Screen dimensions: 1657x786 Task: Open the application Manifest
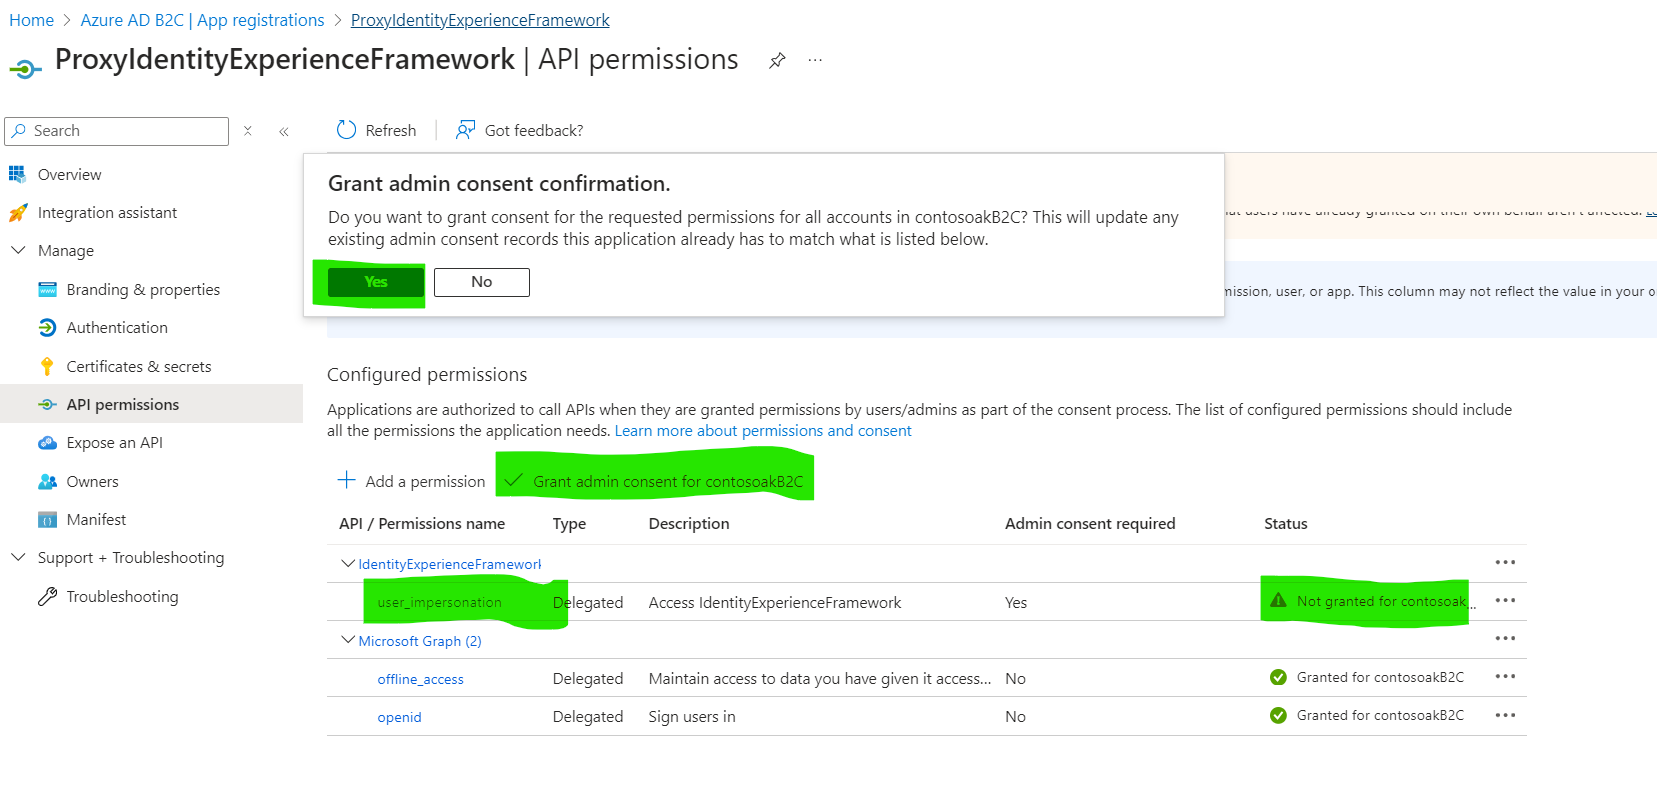coord(95,519)
